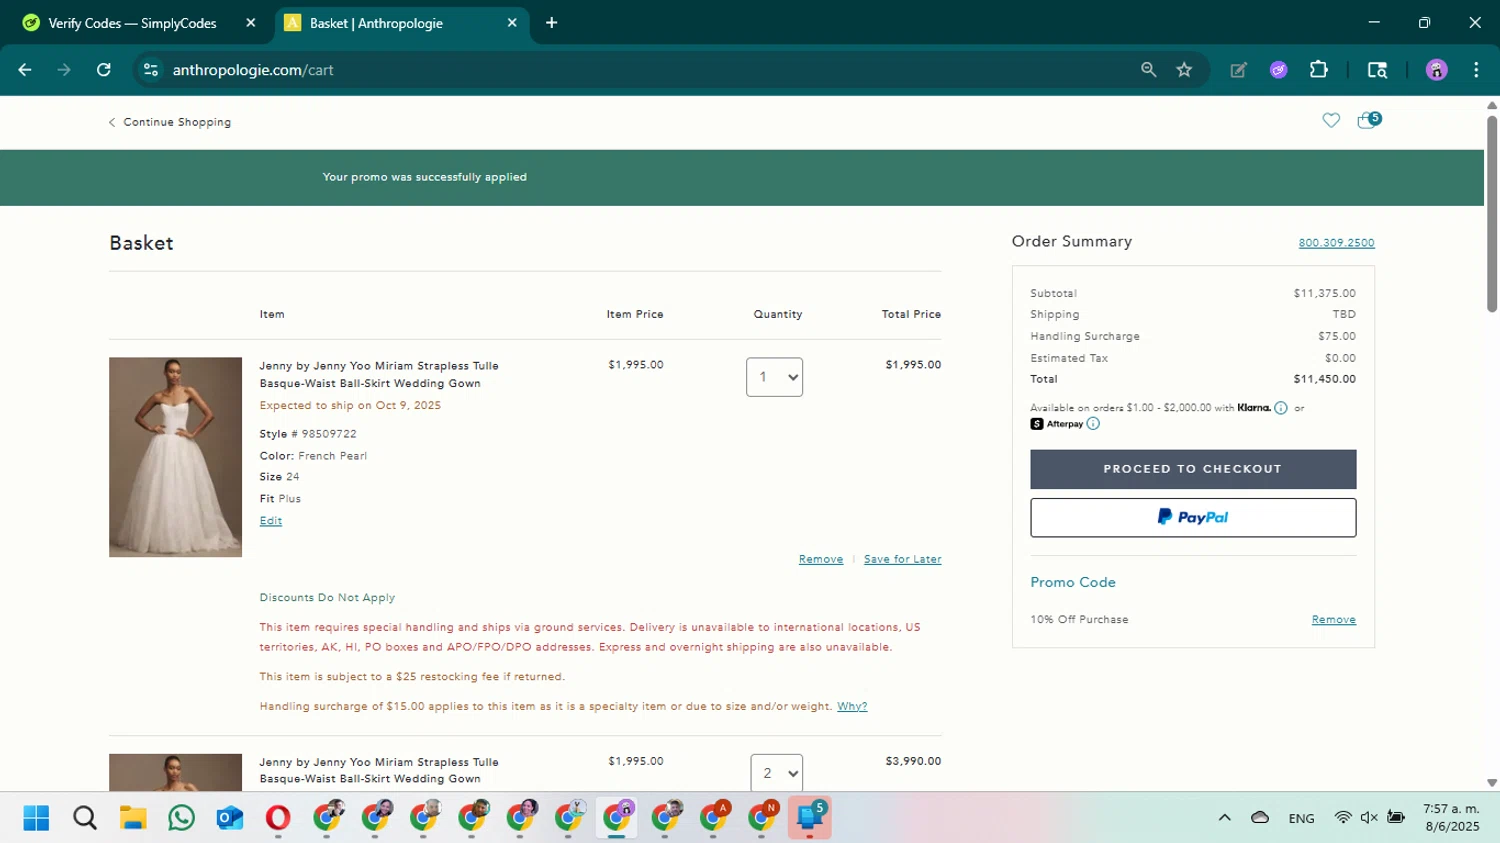Click the address bar URL field
Viewport: 1500px width, 843px height.
click(640, 70)
